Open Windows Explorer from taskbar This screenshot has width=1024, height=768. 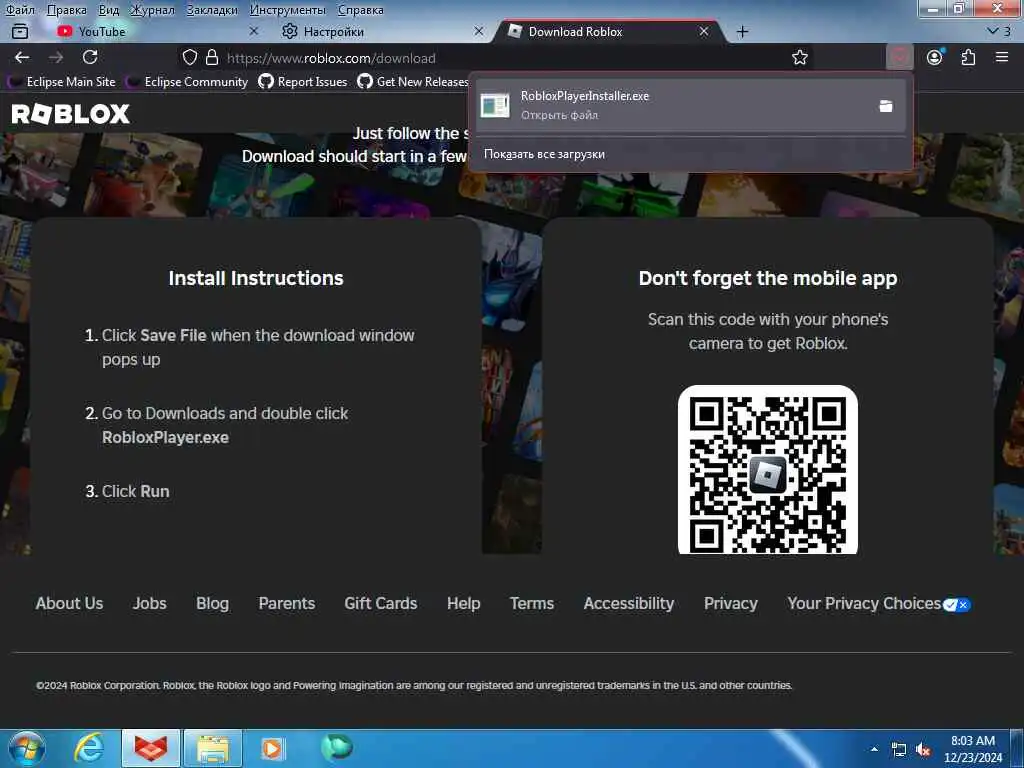pyautogui.click(x=213, y=748)
